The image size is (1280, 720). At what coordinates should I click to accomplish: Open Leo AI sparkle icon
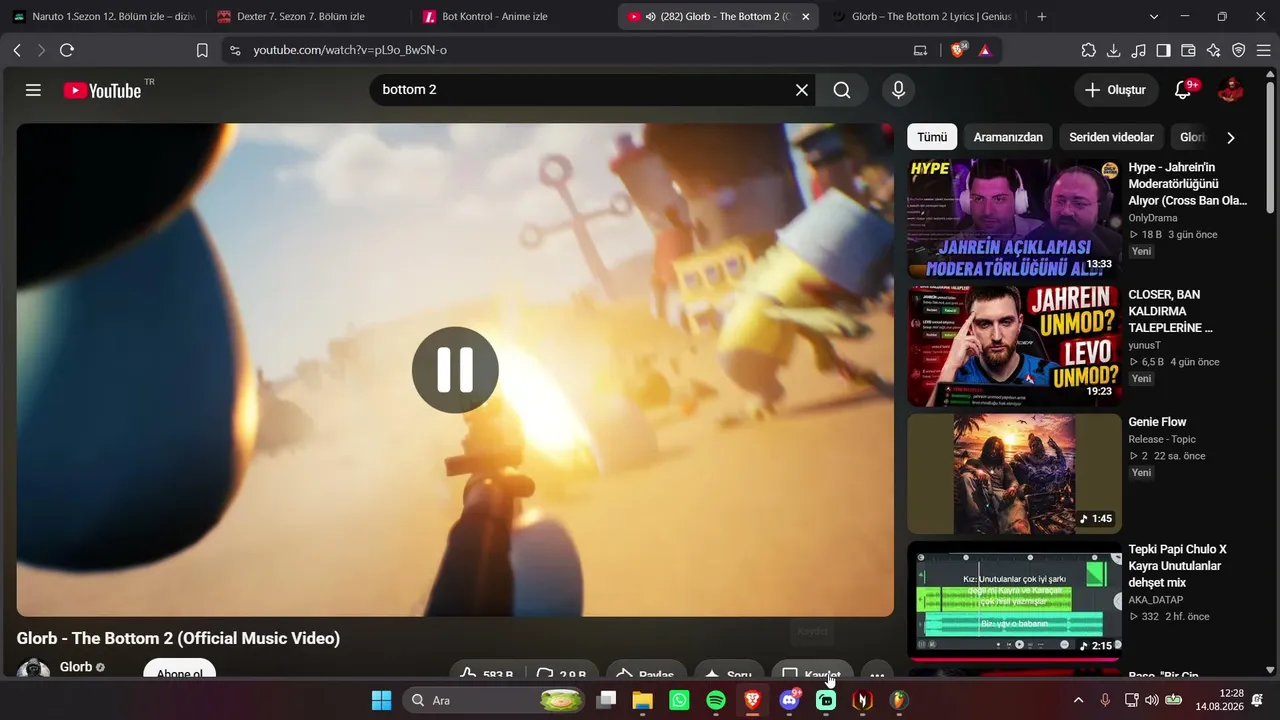point(1214,50)
